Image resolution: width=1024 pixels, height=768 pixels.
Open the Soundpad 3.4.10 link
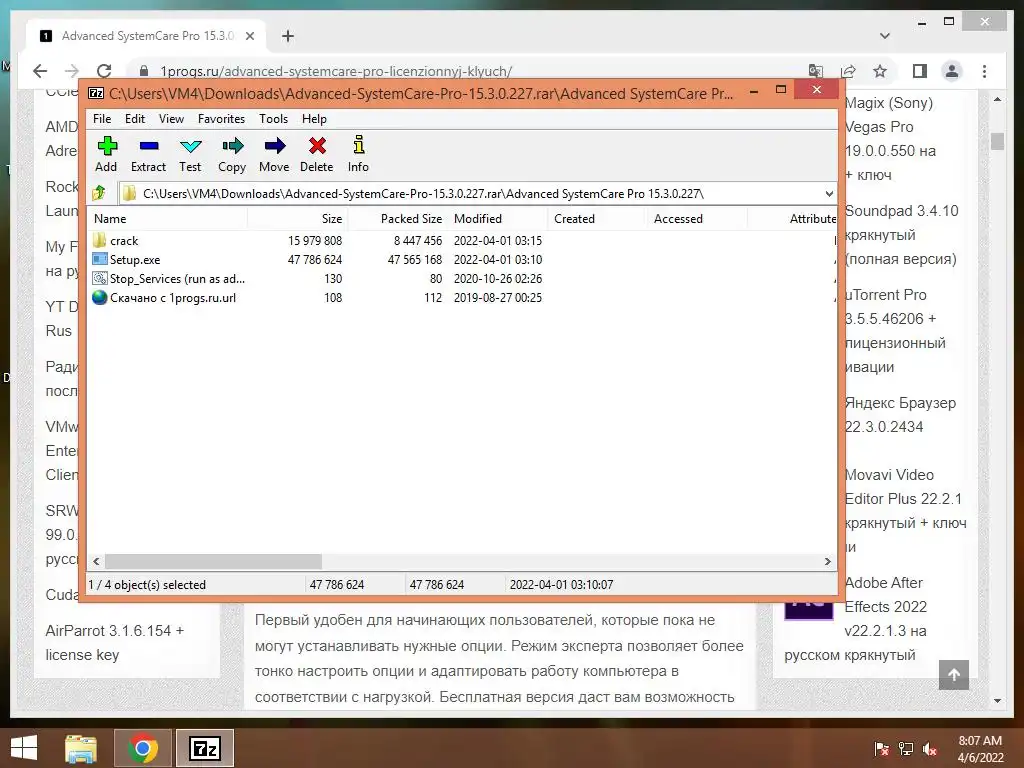click(x=901, y=235)
